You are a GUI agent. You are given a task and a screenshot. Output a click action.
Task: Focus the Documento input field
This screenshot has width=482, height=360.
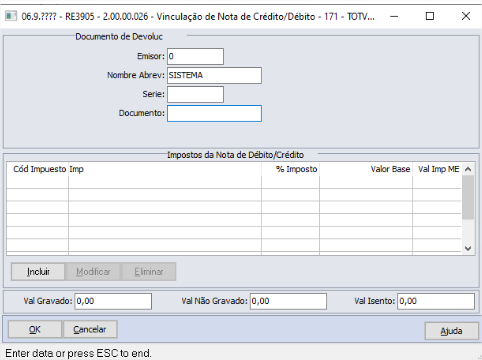[214, 113]
